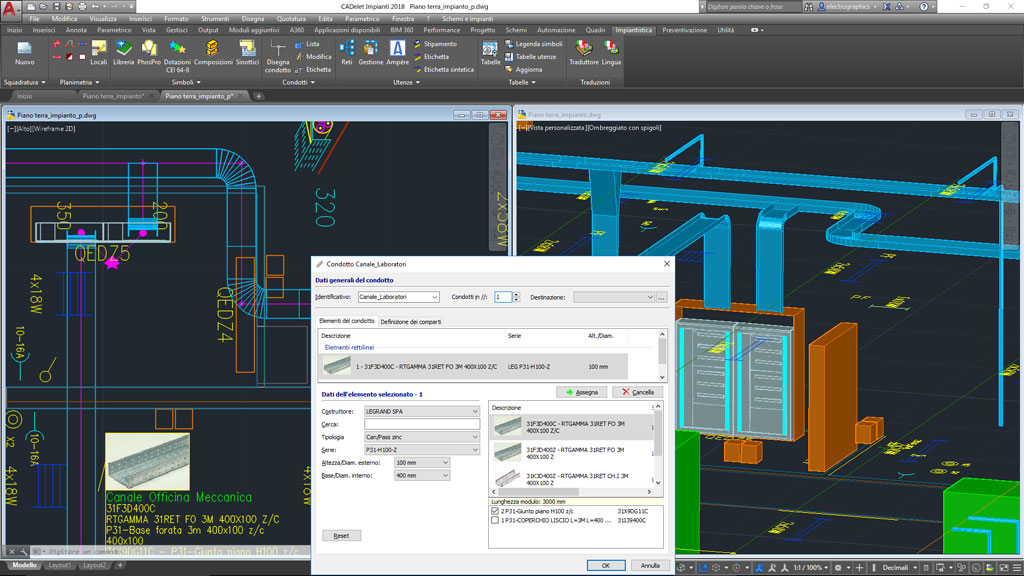The height and width of the screenshot is (576, 1024).
Task: Click into the Cerca search field
Action: coord(421,424)
